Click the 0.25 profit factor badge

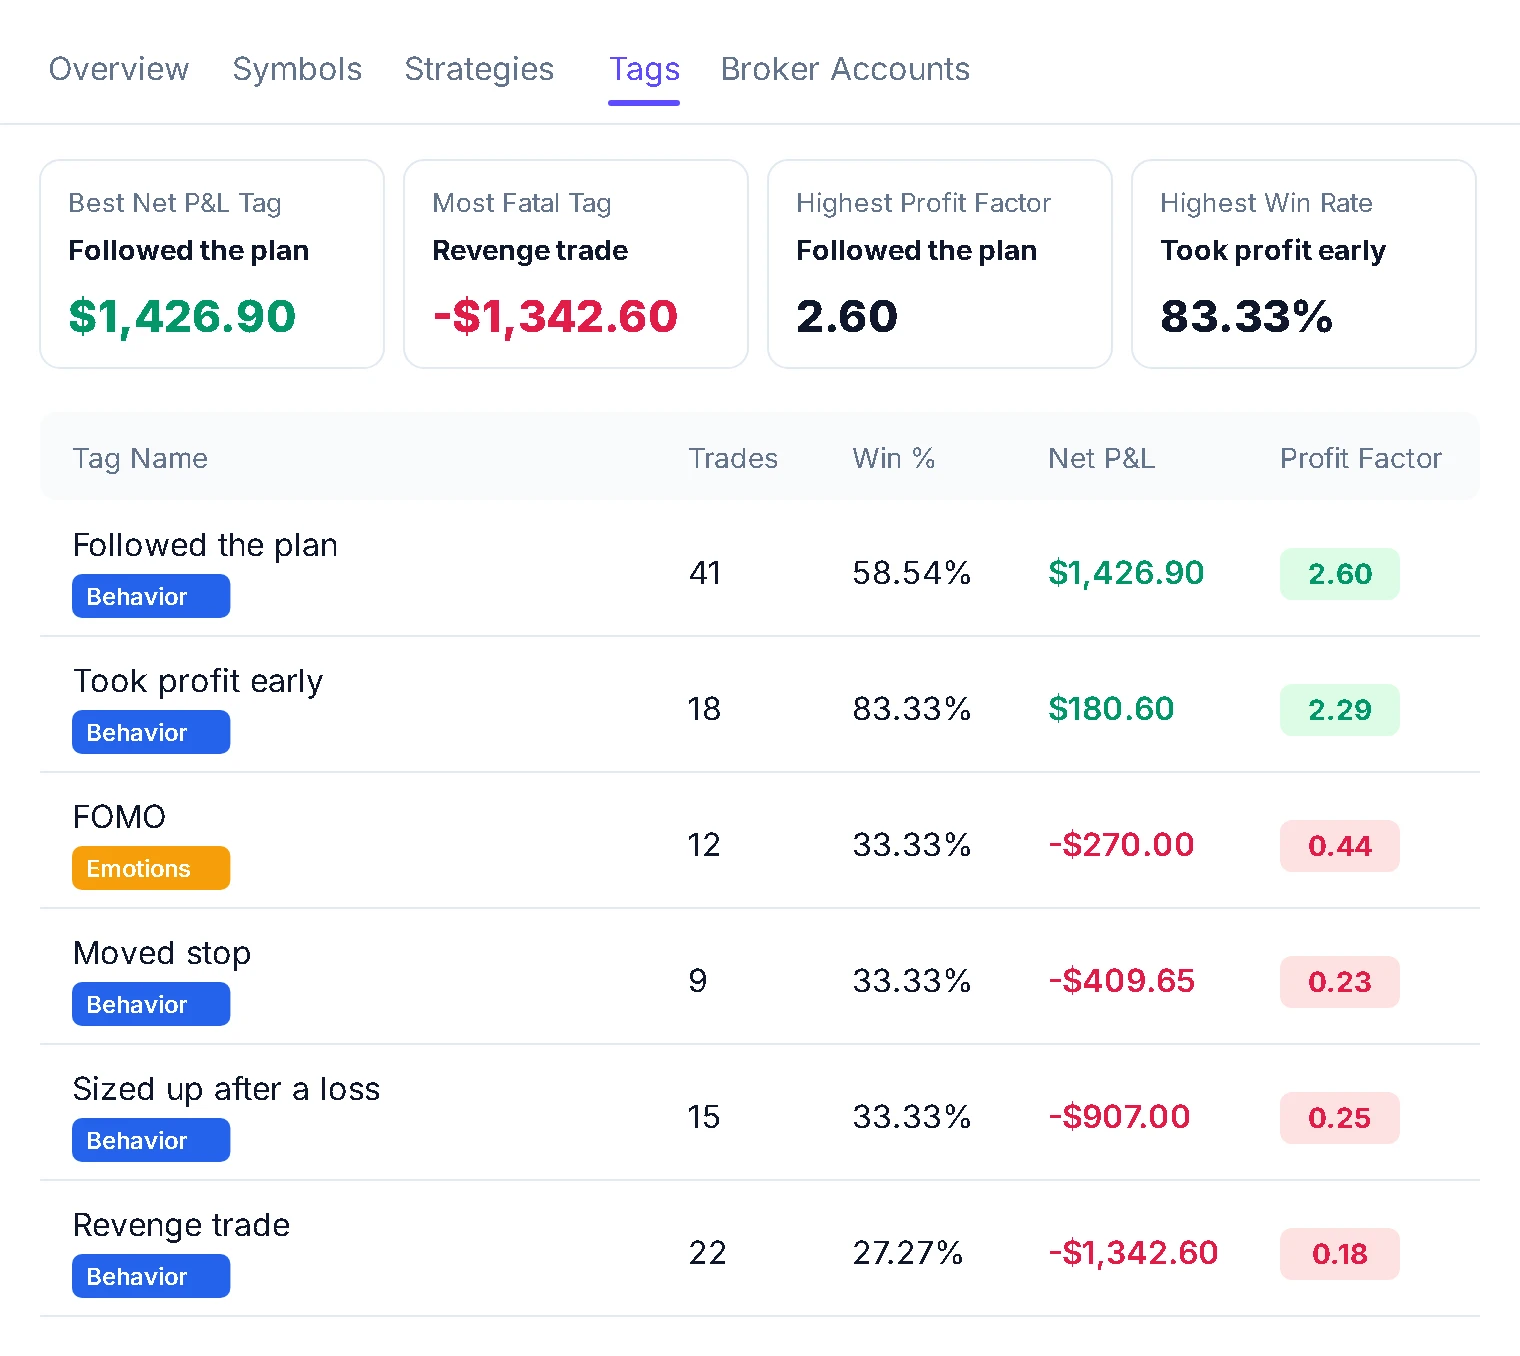[x=1340, y=1118]
